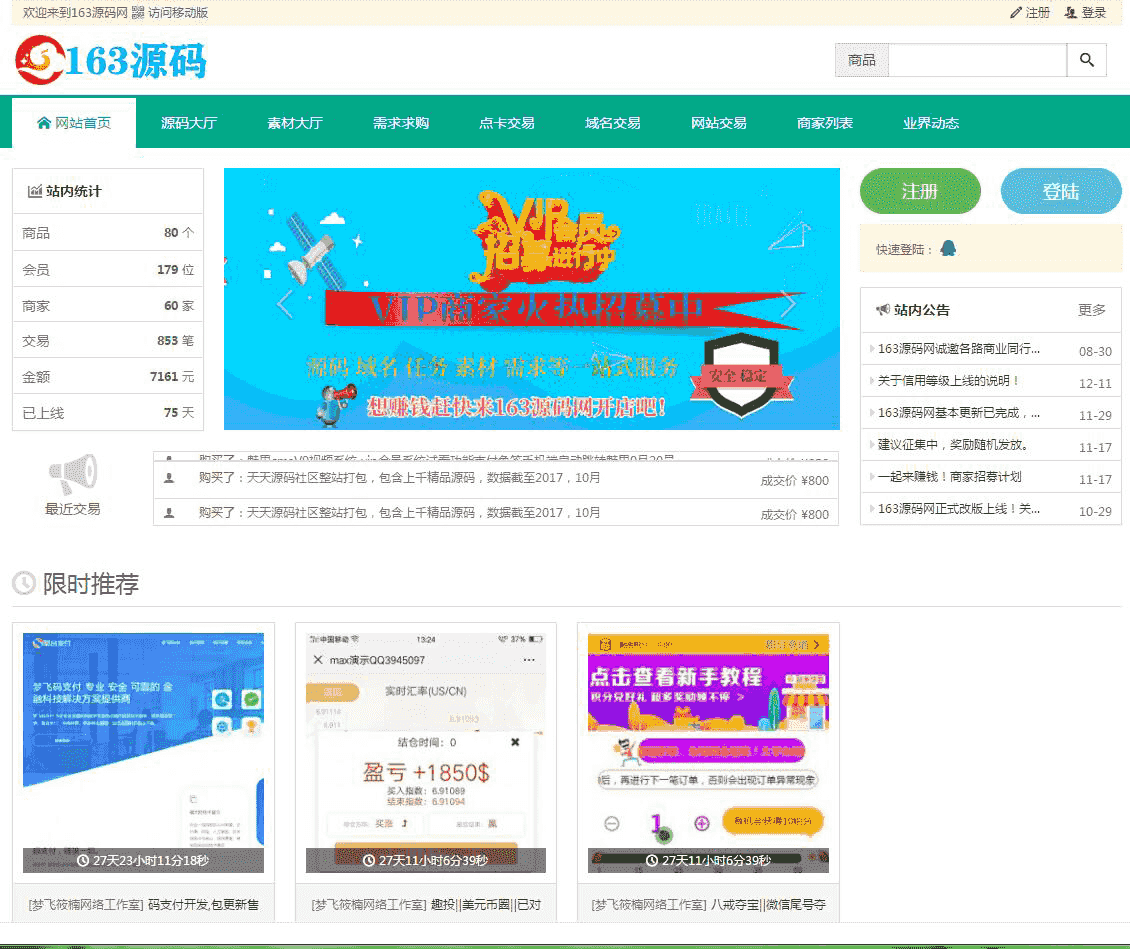The width and height of the screenshot is (1130, 949).
Task: Open the 域名交易 section
Action: tap(612, 122)
